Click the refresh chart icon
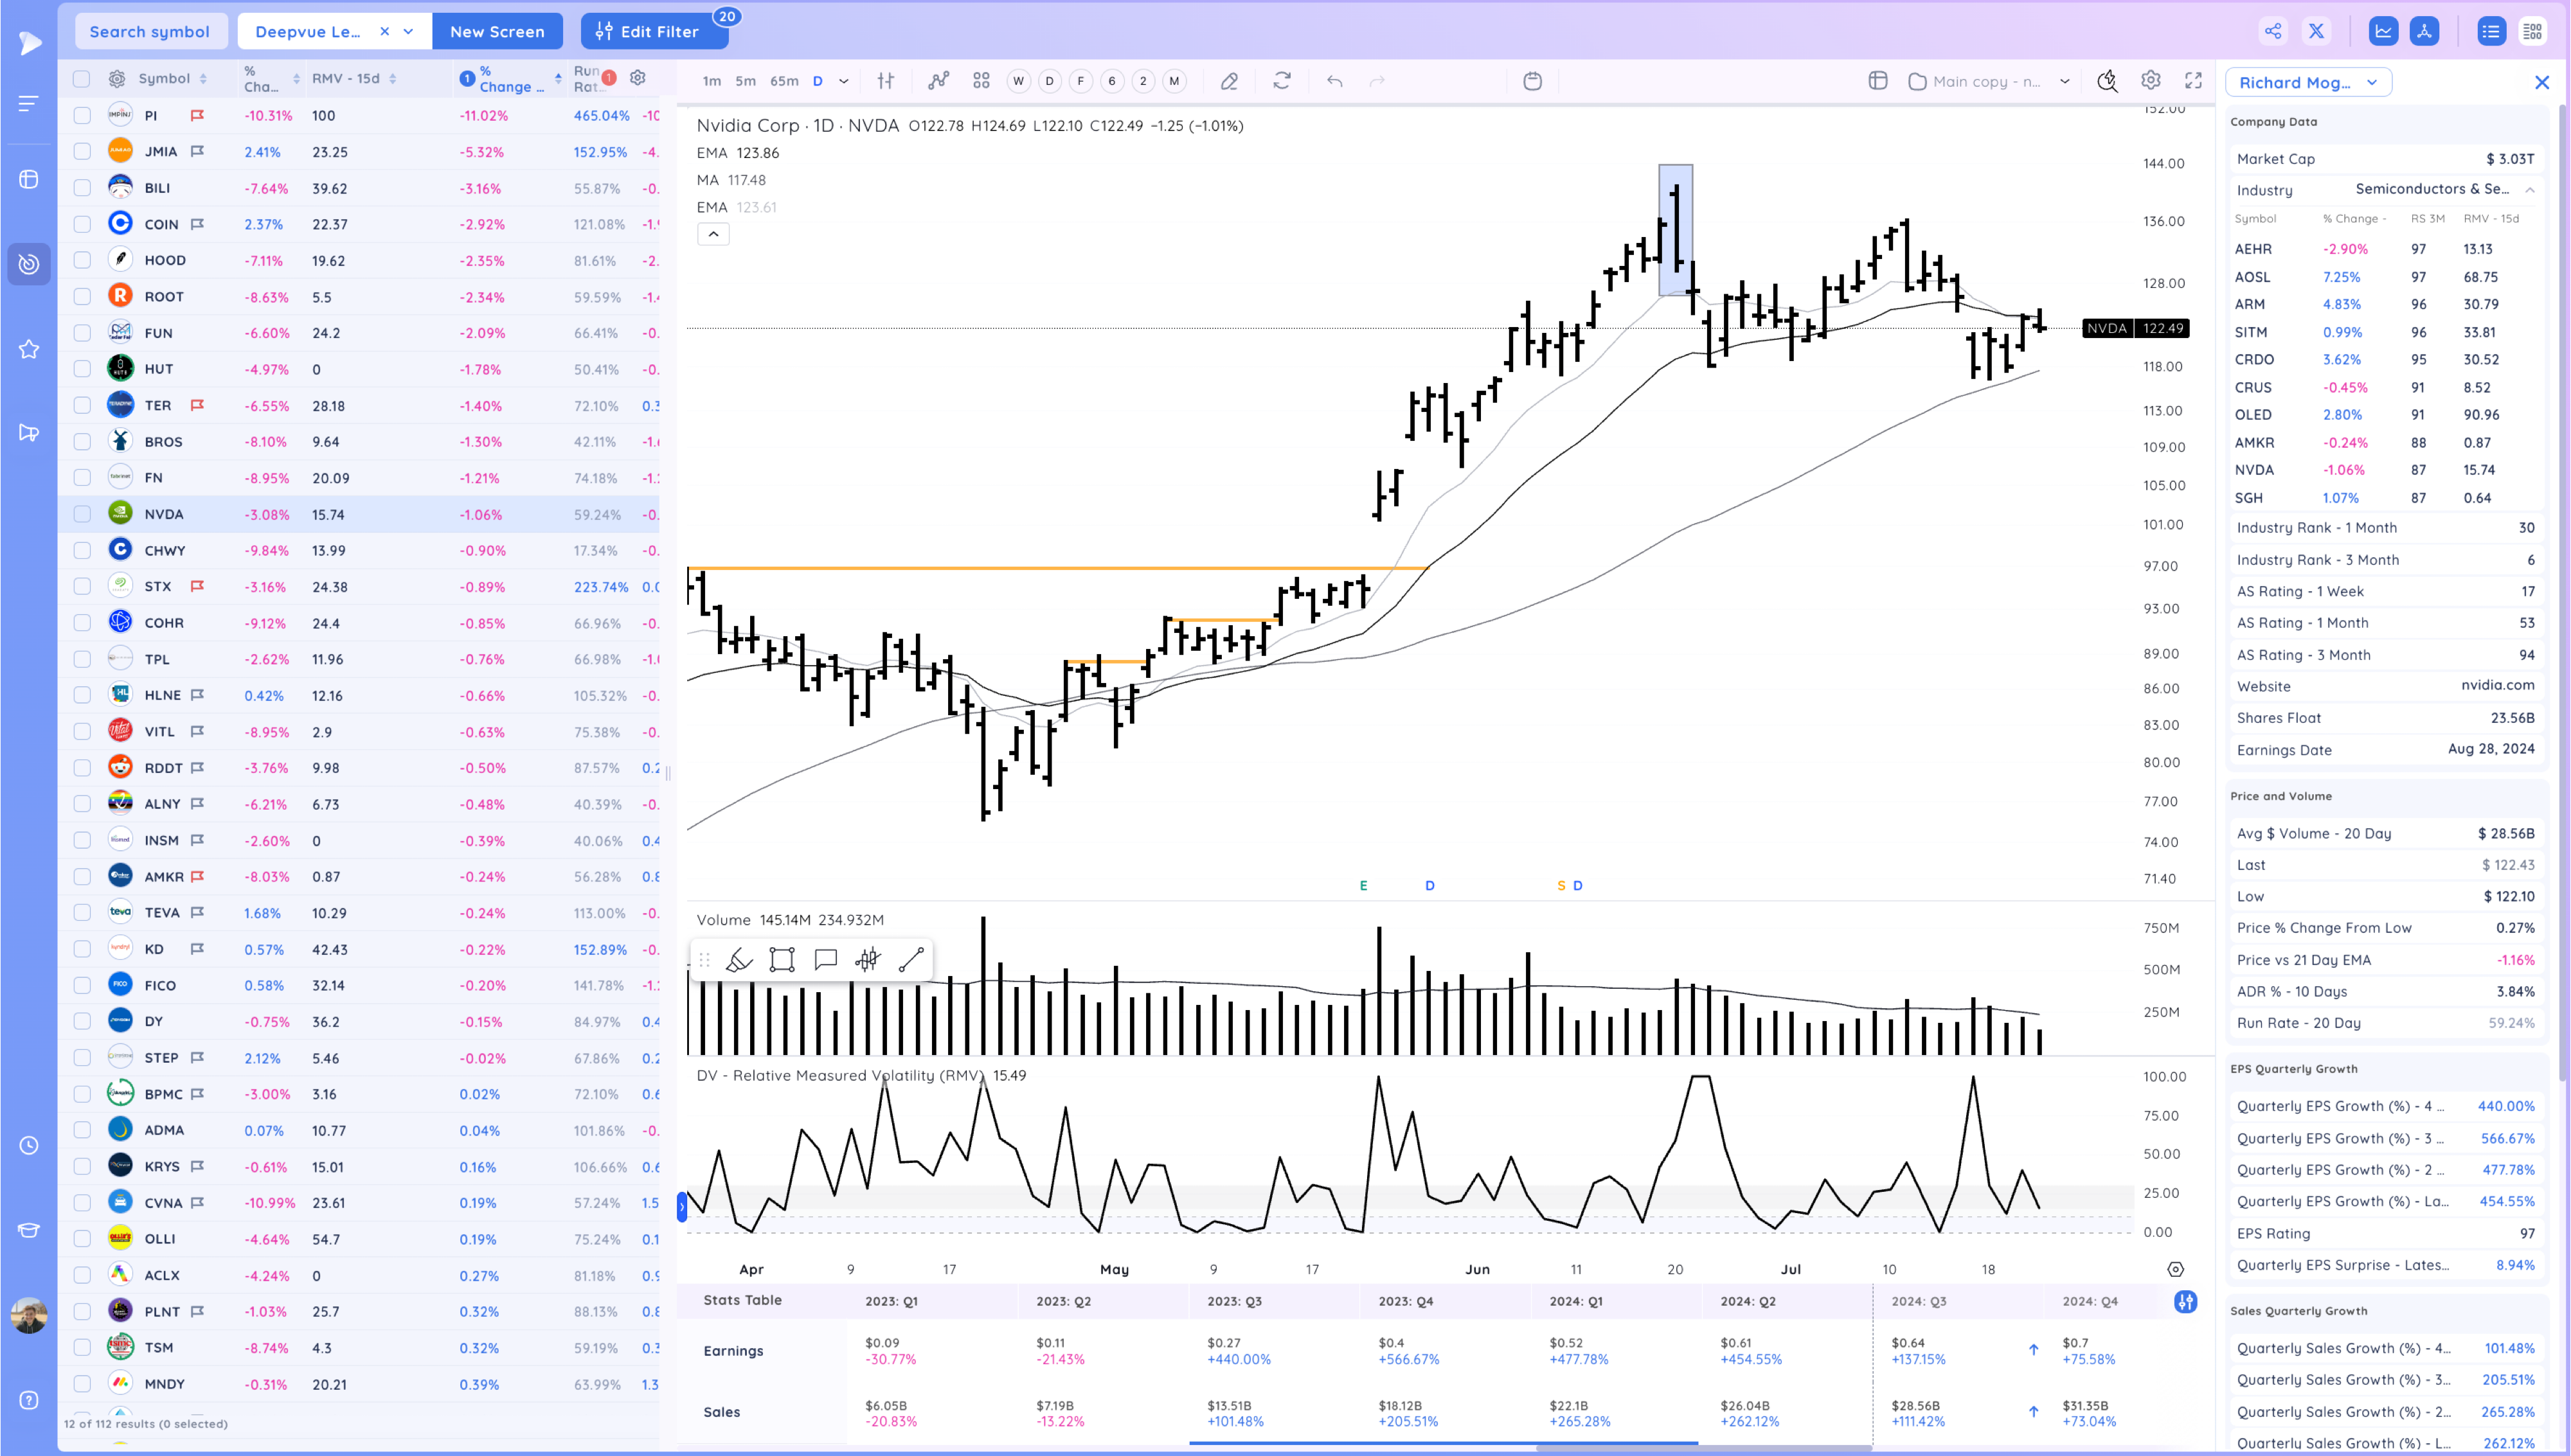The image size is (2571, 1456). (1282, 81)
